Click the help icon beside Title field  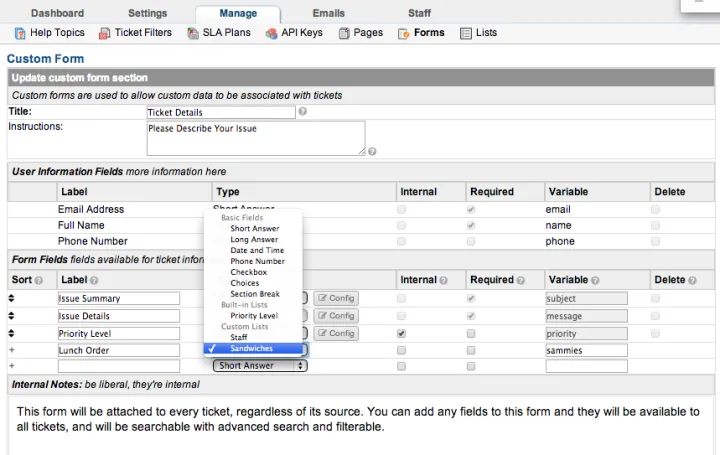[x=303, y=112]
